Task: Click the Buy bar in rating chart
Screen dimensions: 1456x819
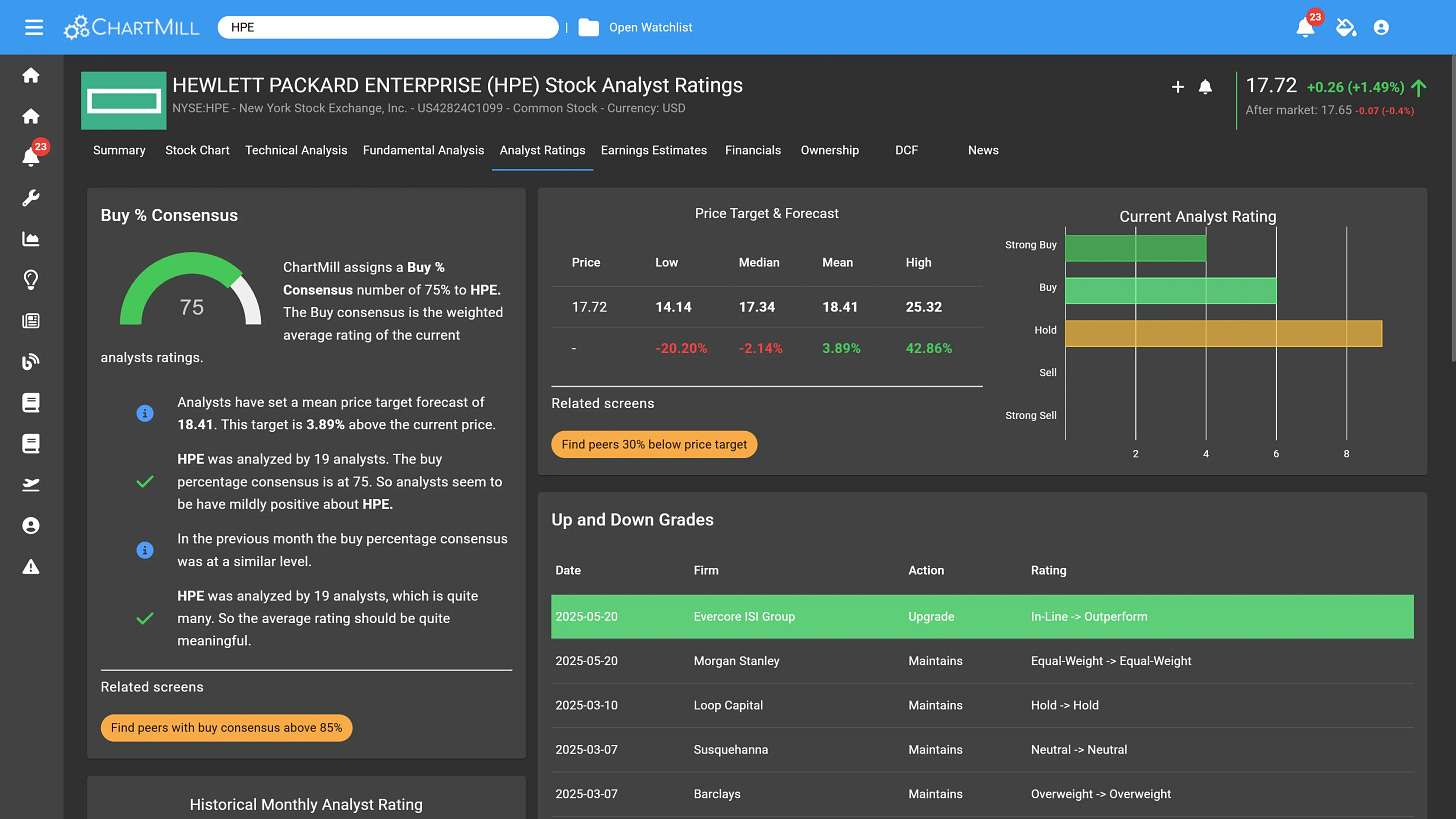Action: point(1170,290)
